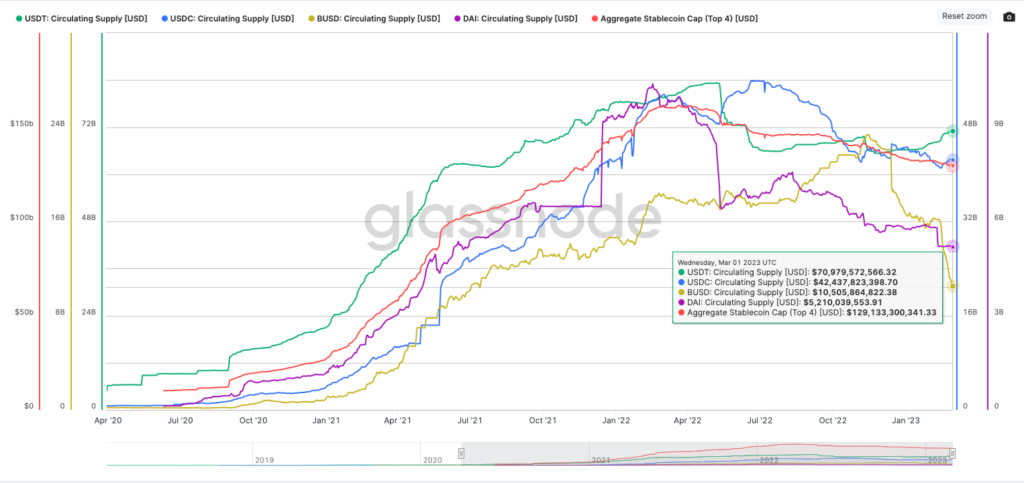Screen dimensions: 1024x483
Task: Click the right handle of range navigator
Action: point(952,453)
